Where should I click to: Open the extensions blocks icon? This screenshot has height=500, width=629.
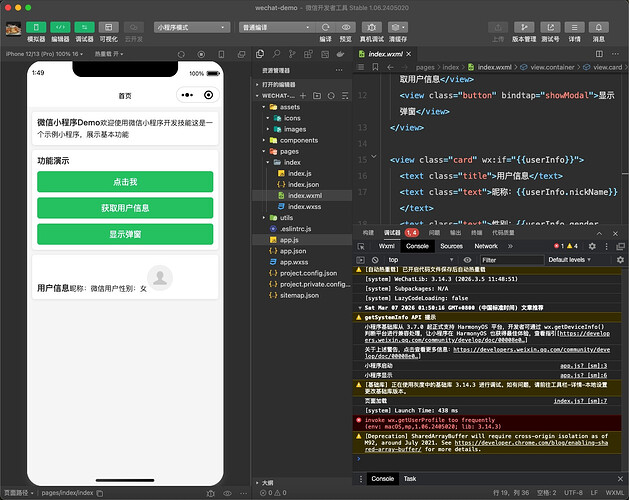(308, 54)
